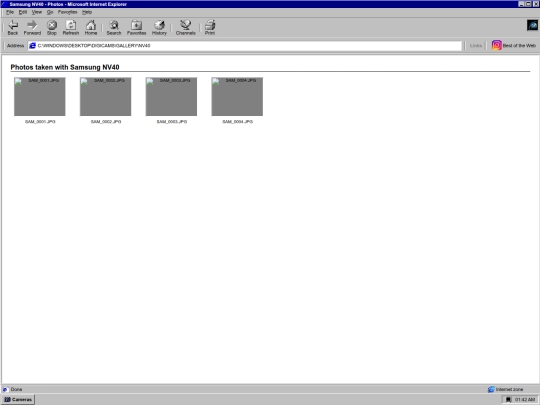The height and width of the screenshot is (405, 540).
Task: Open the Favorites toolbar icon
Action: [x=136, y=28]
